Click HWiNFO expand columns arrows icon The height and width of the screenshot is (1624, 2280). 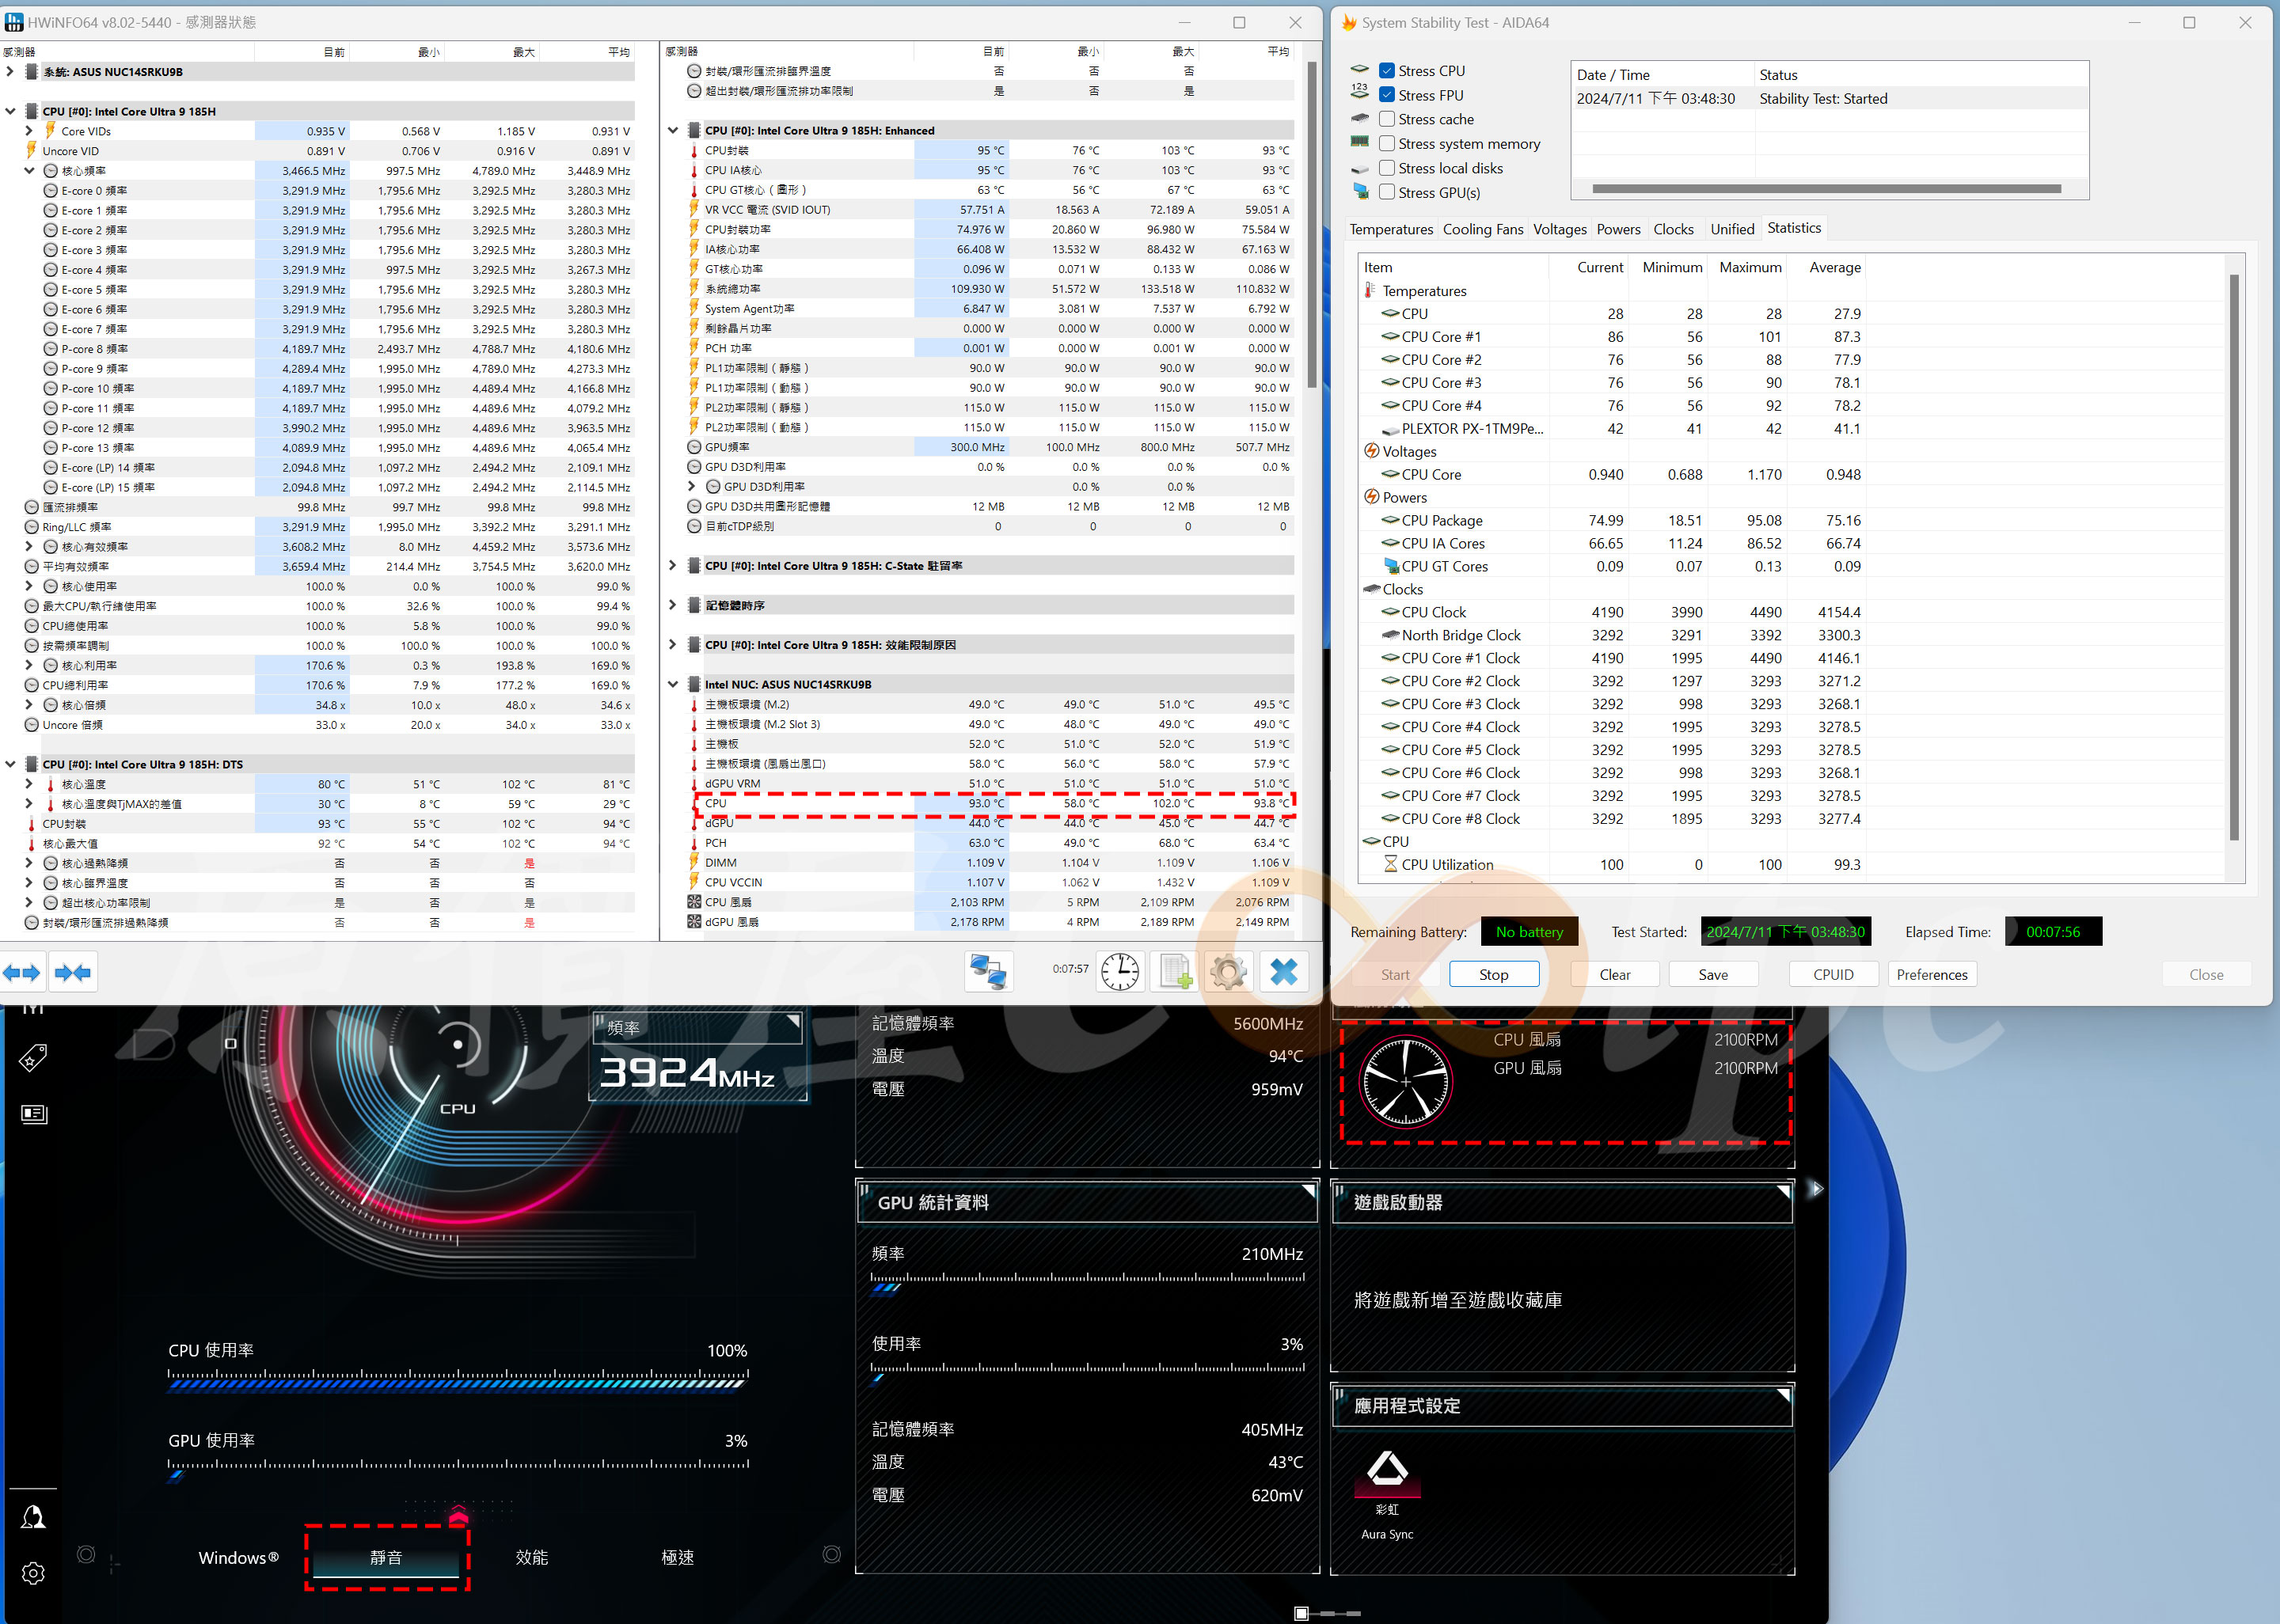click(21, 972)
